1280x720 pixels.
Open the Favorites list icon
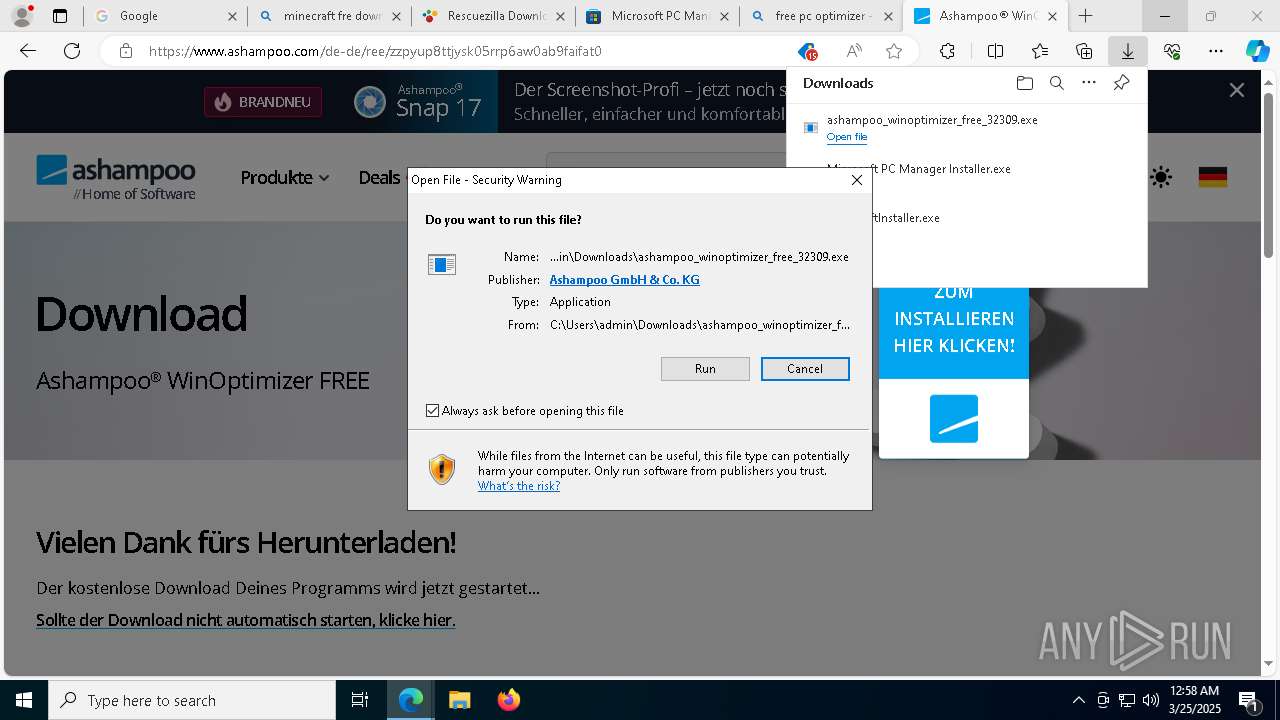pyautogui.click(x=1040, y=51)
